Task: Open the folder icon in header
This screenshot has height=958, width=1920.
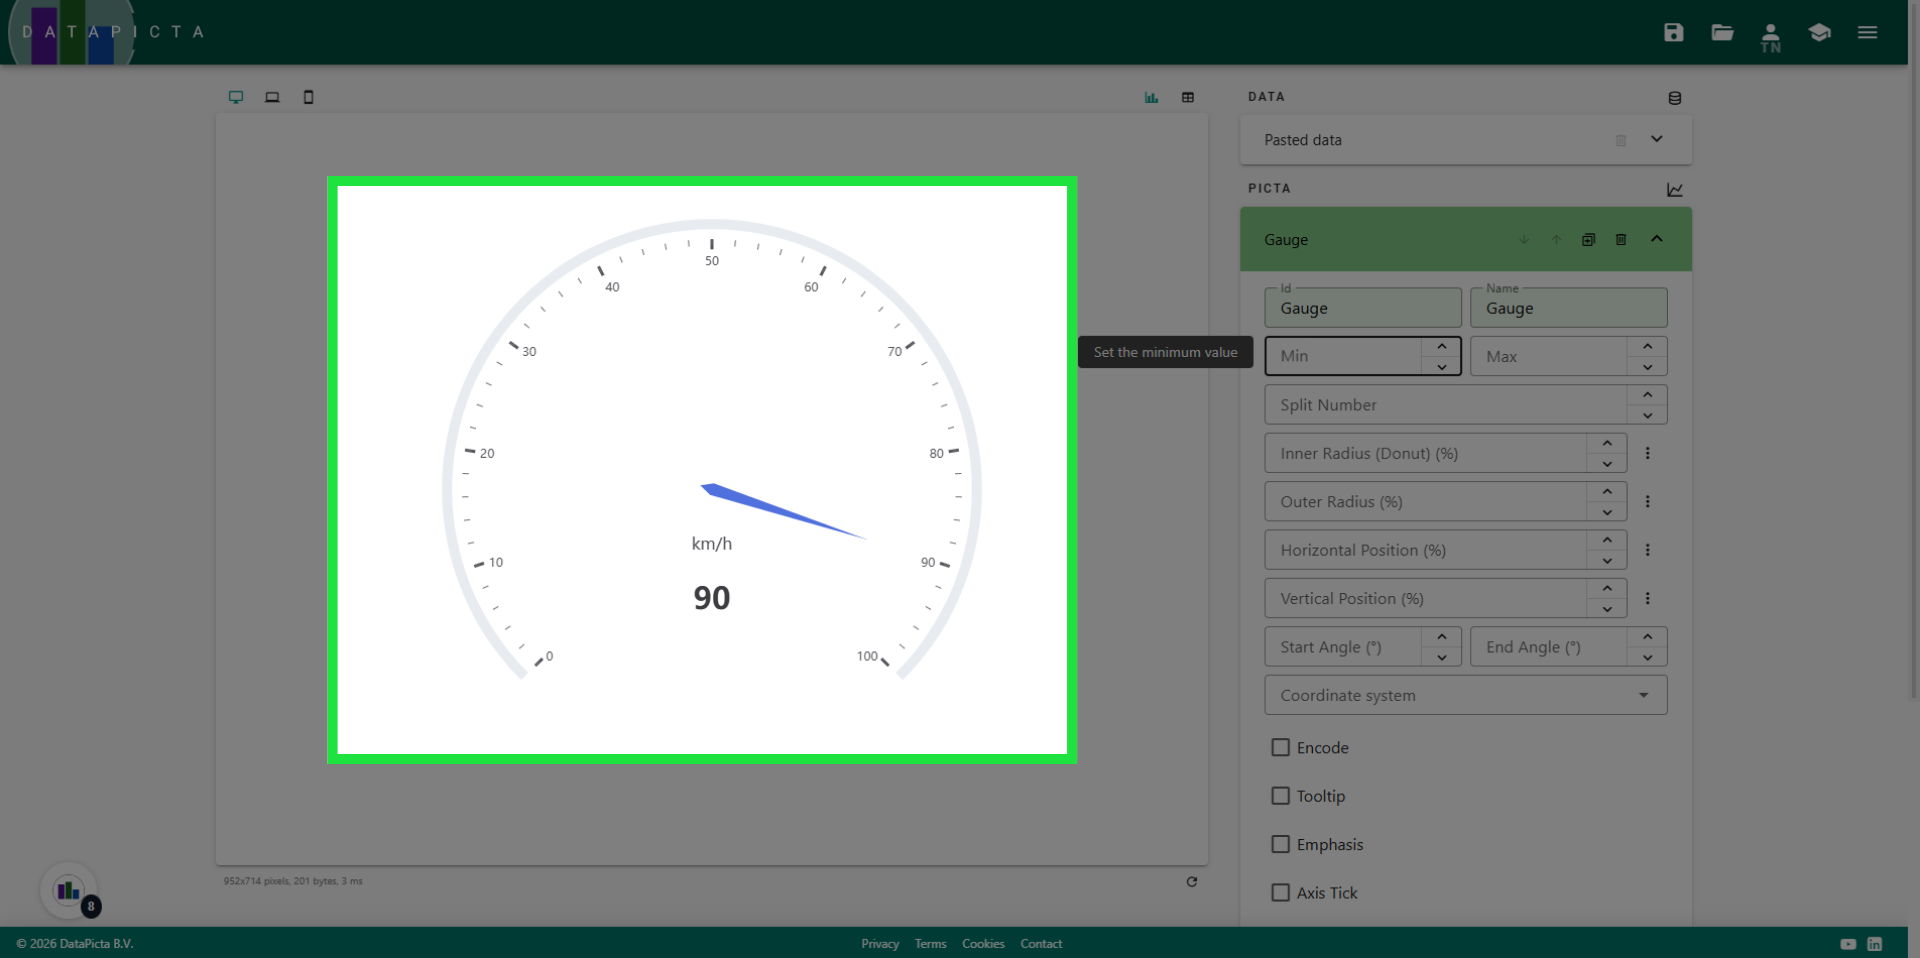Action: (1721, 32)
